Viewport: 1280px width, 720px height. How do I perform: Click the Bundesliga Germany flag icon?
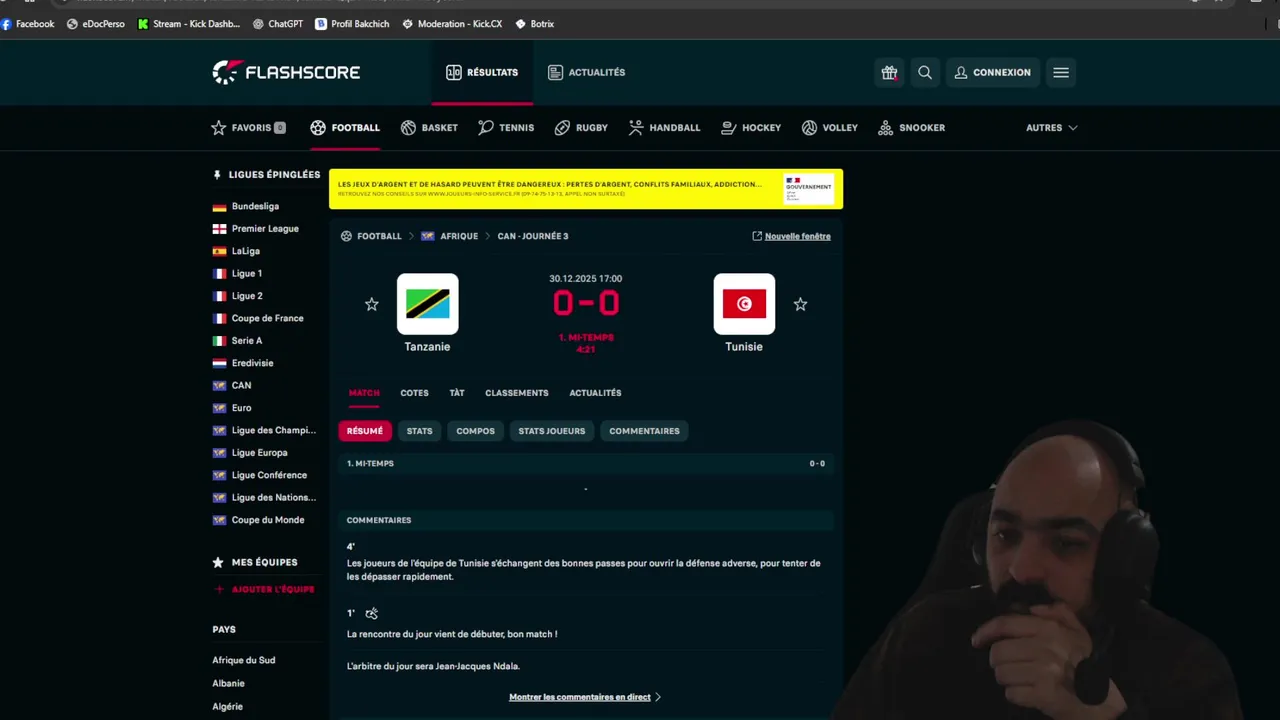click(219, 207)
